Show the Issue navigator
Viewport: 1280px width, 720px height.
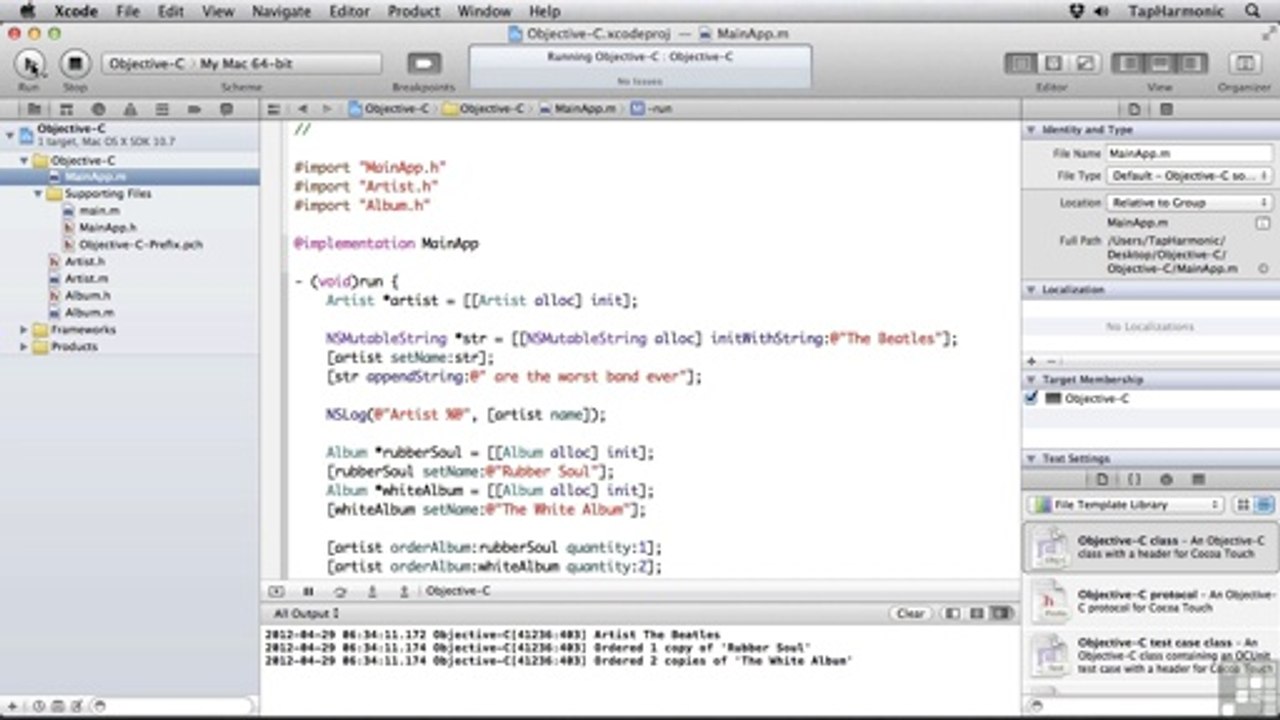tap(130, 109)
